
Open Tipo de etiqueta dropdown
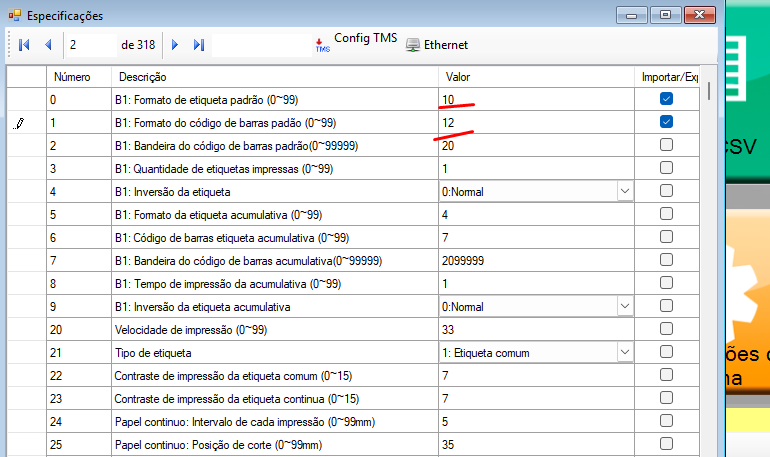click(x=624, y=352)
